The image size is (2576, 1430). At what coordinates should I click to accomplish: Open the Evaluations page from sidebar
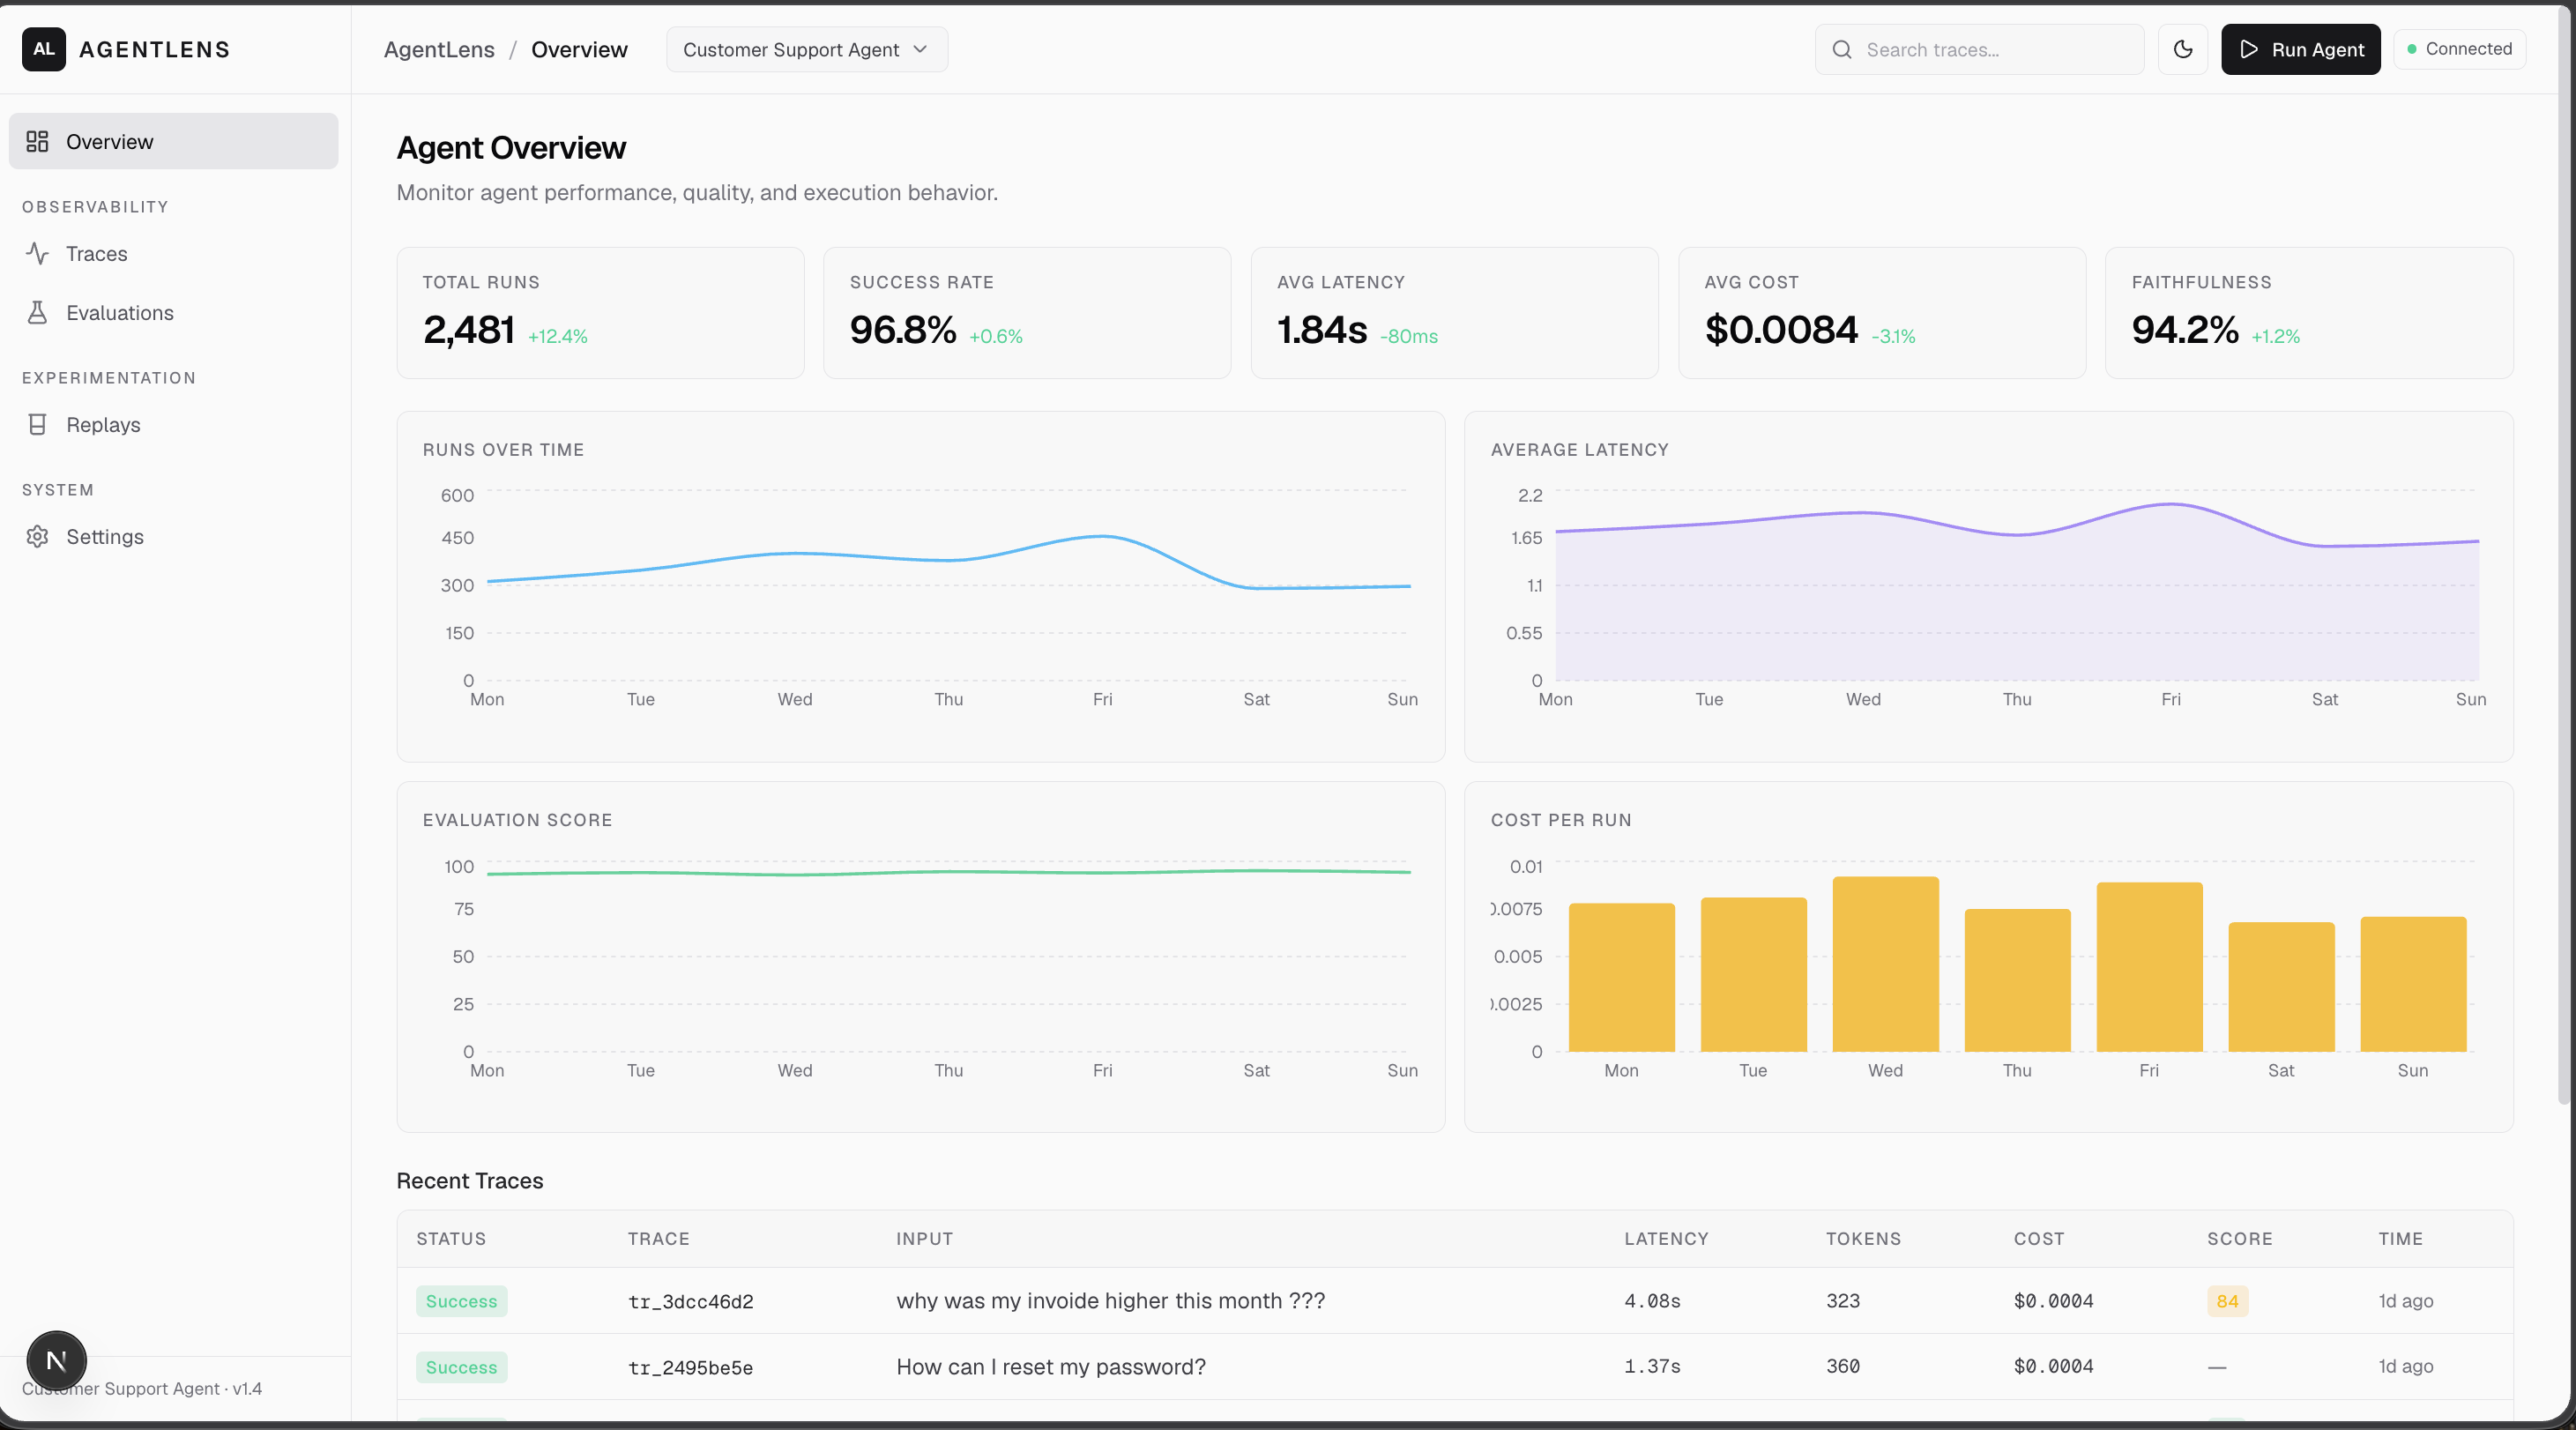[173, 312]
